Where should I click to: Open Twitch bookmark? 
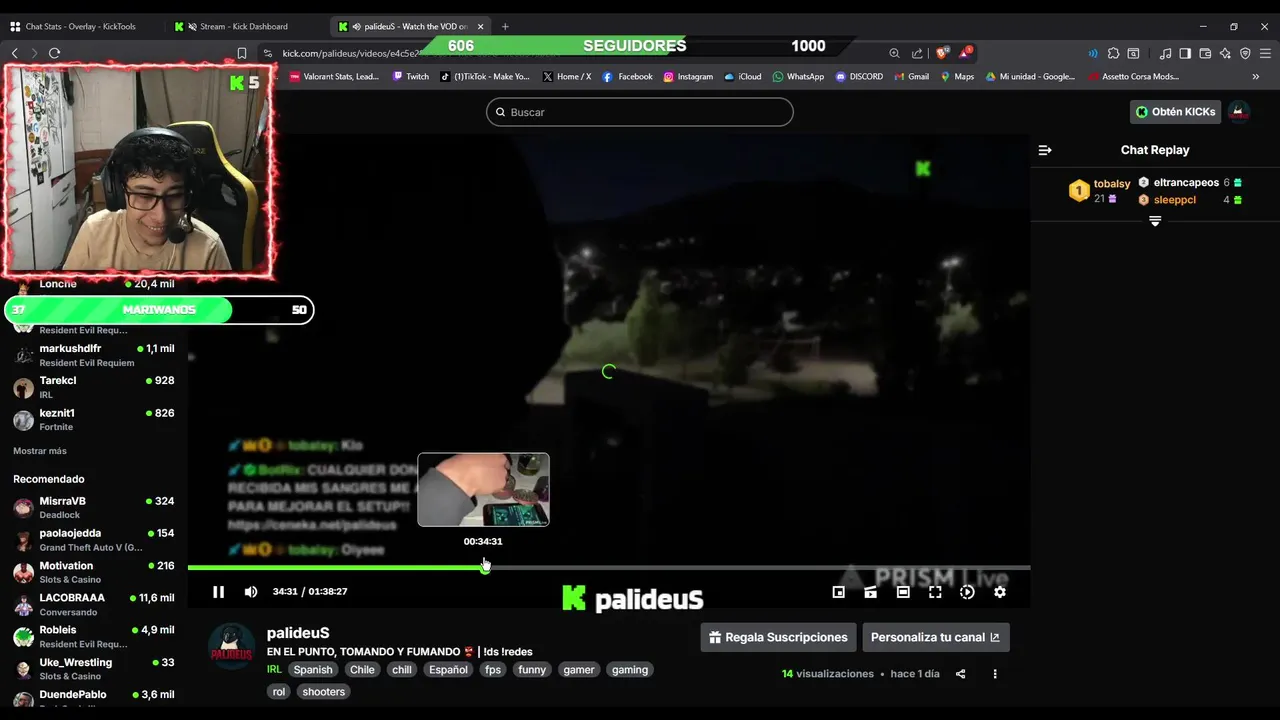click(x=411, y=76)
